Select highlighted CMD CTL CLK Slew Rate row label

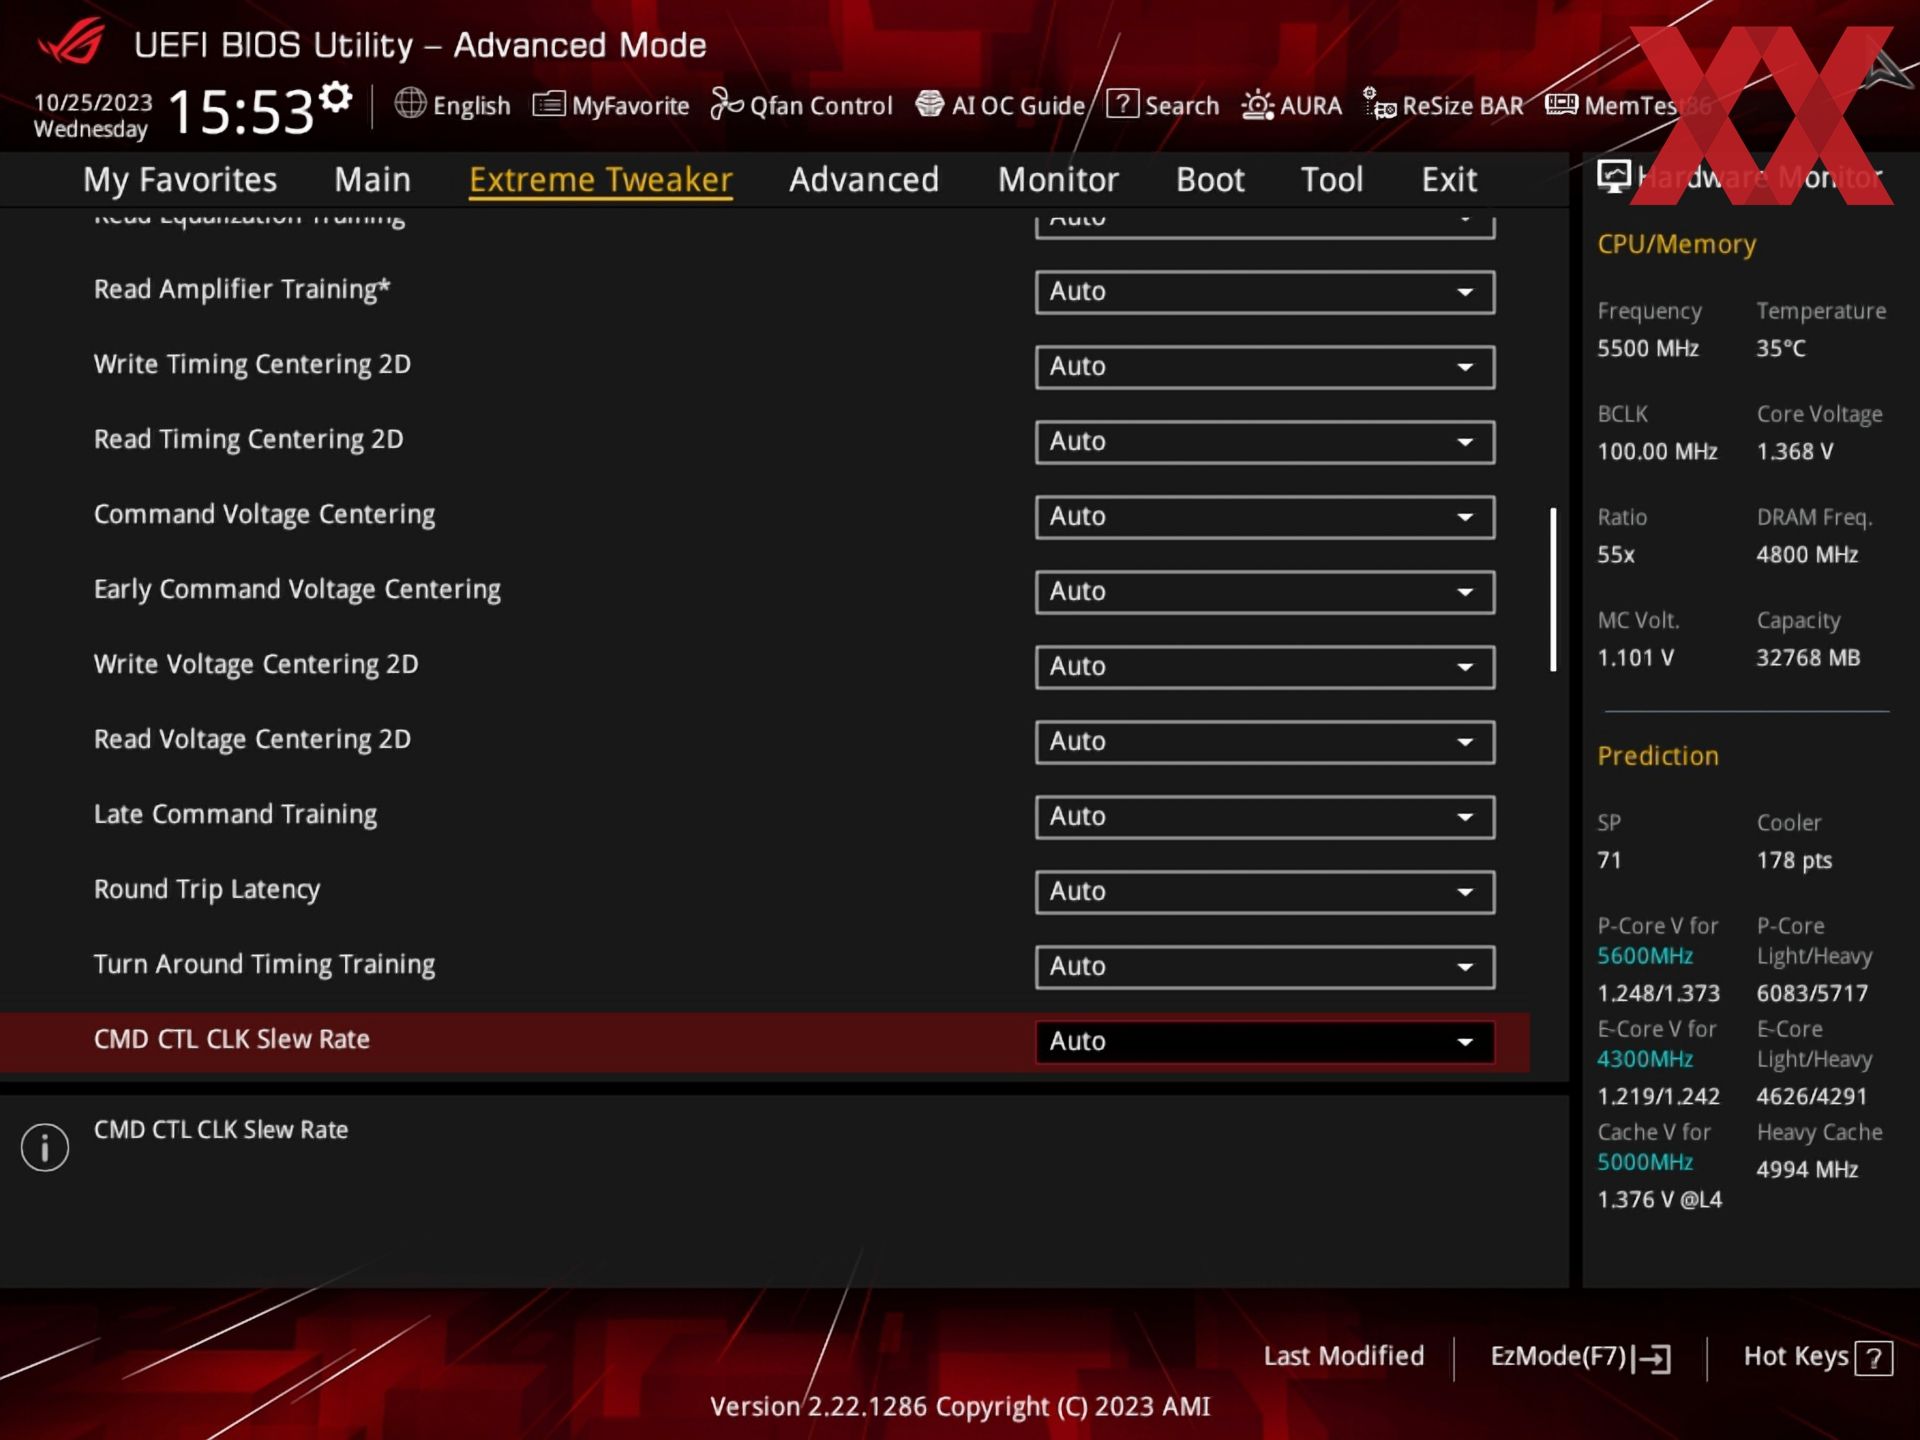pos(232,1039)
